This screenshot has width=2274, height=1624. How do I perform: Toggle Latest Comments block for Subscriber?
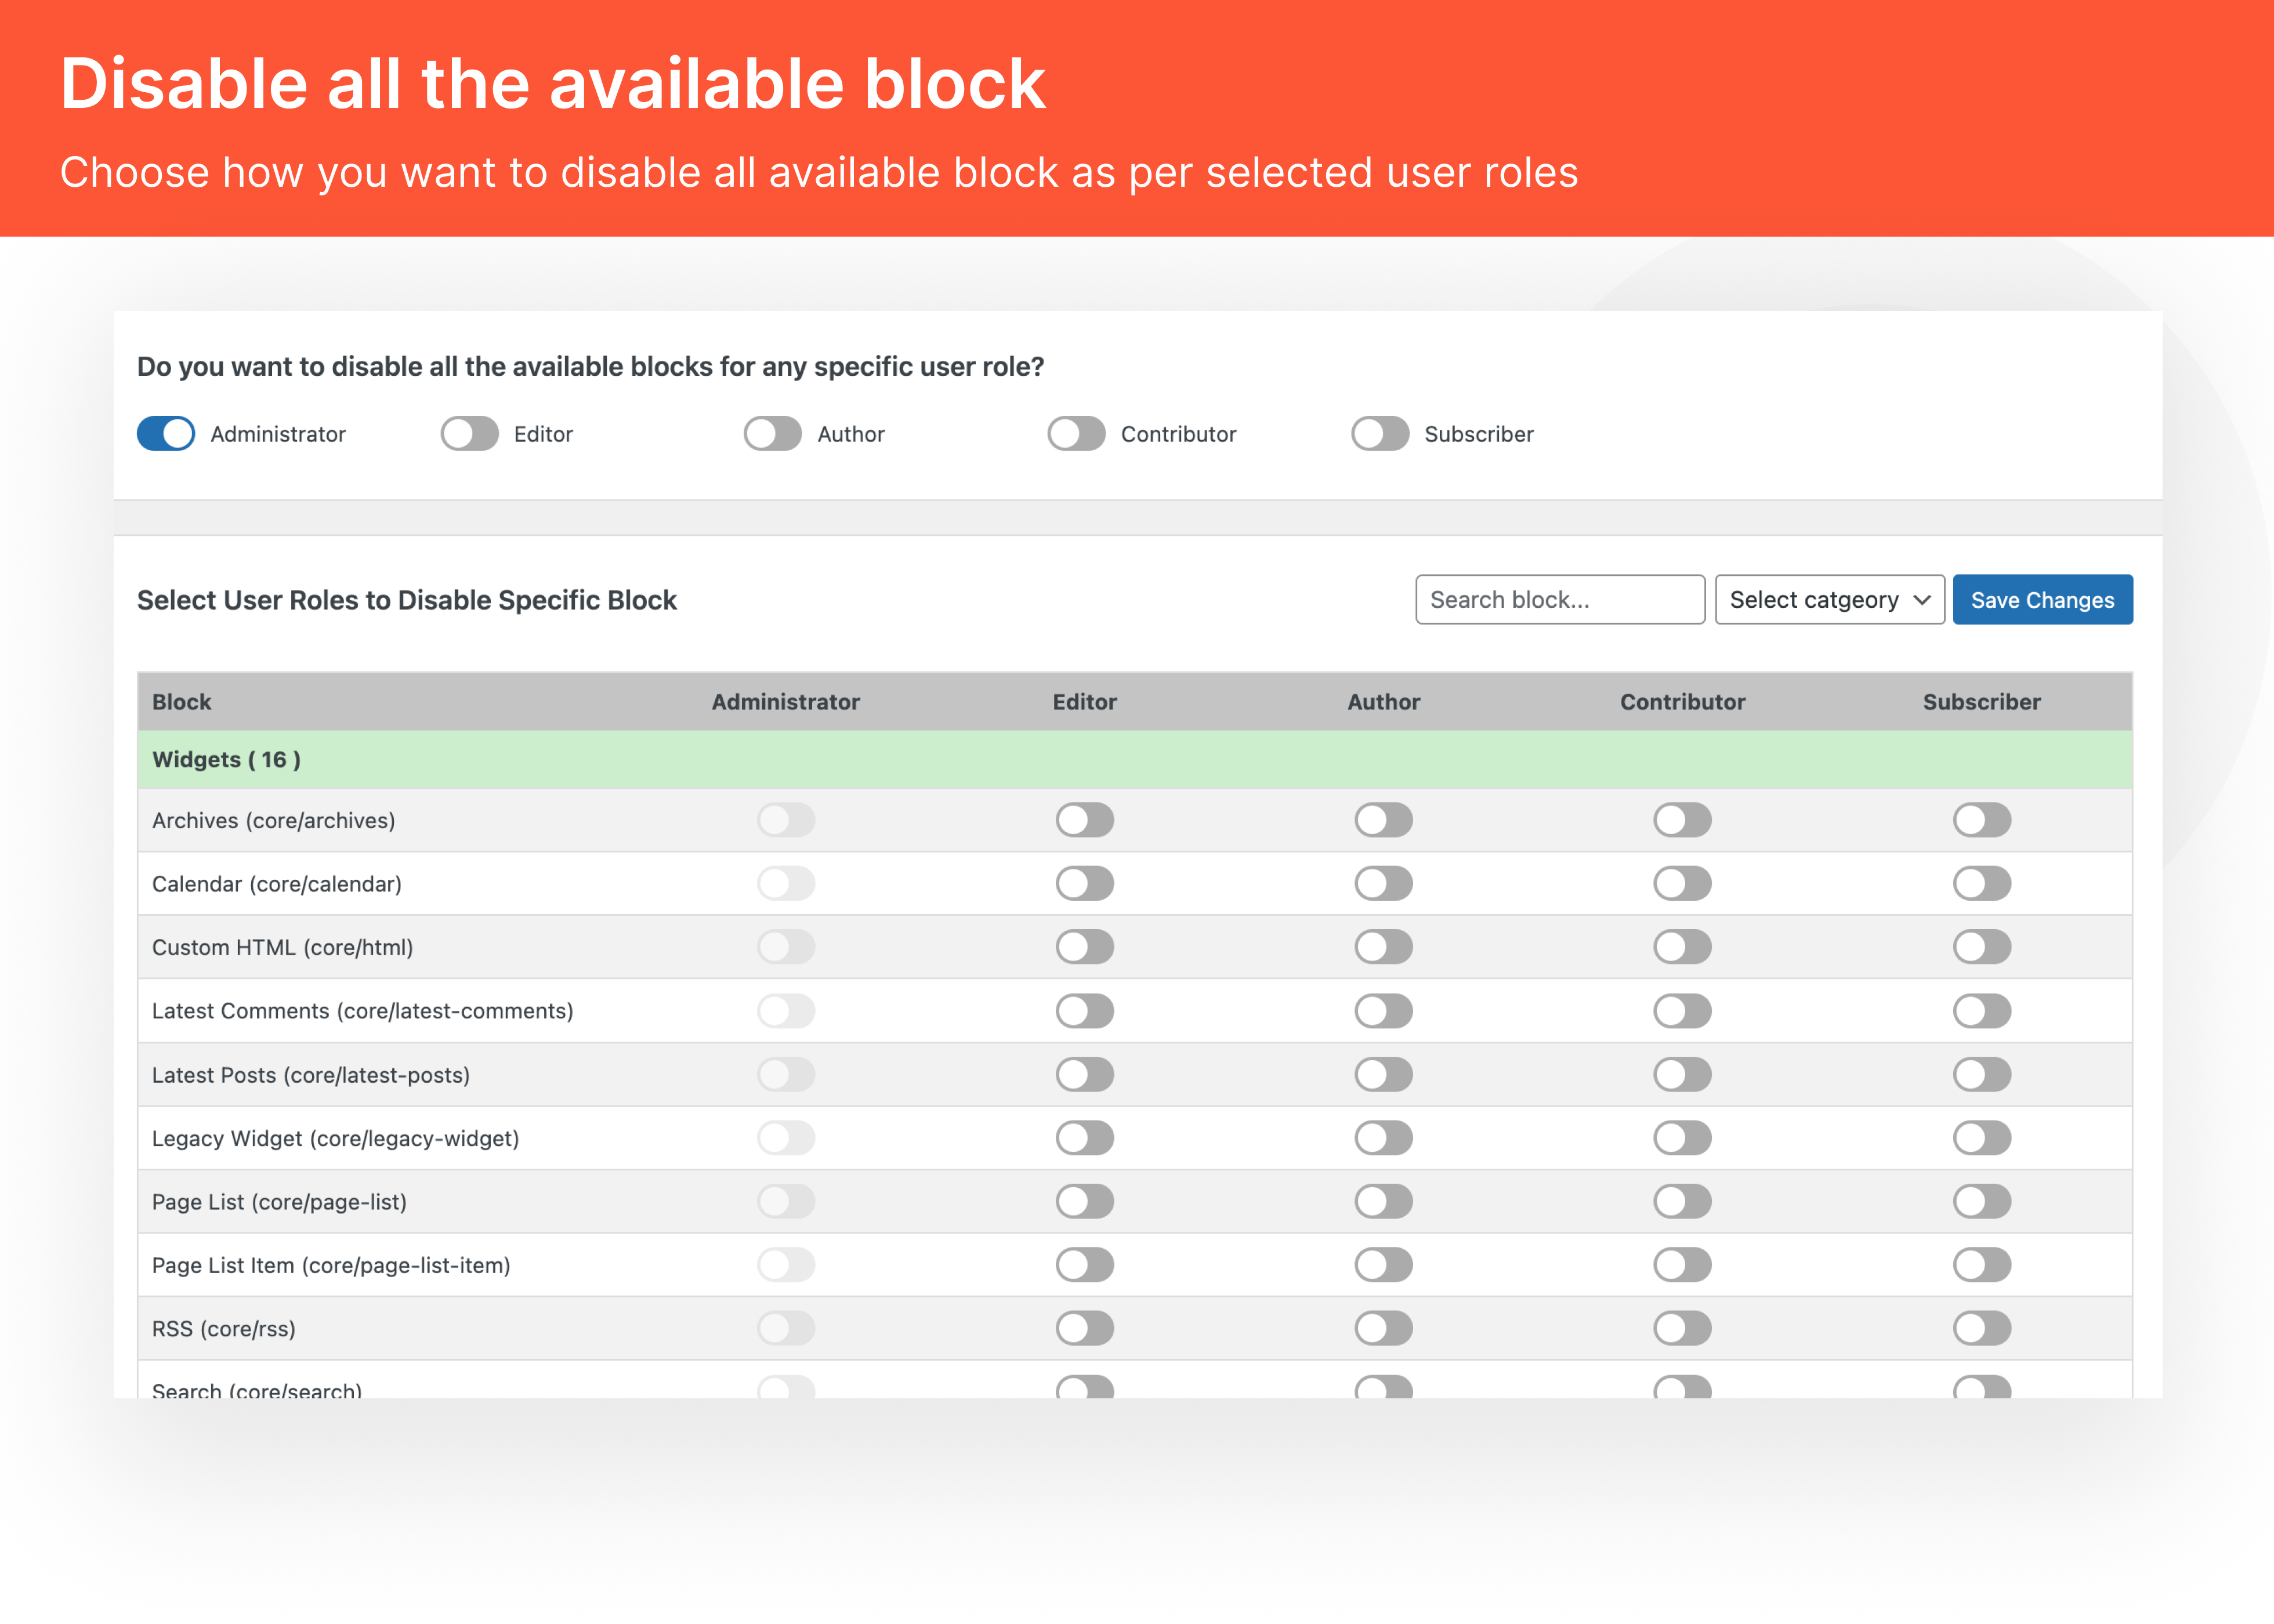click(1982, 1011)
